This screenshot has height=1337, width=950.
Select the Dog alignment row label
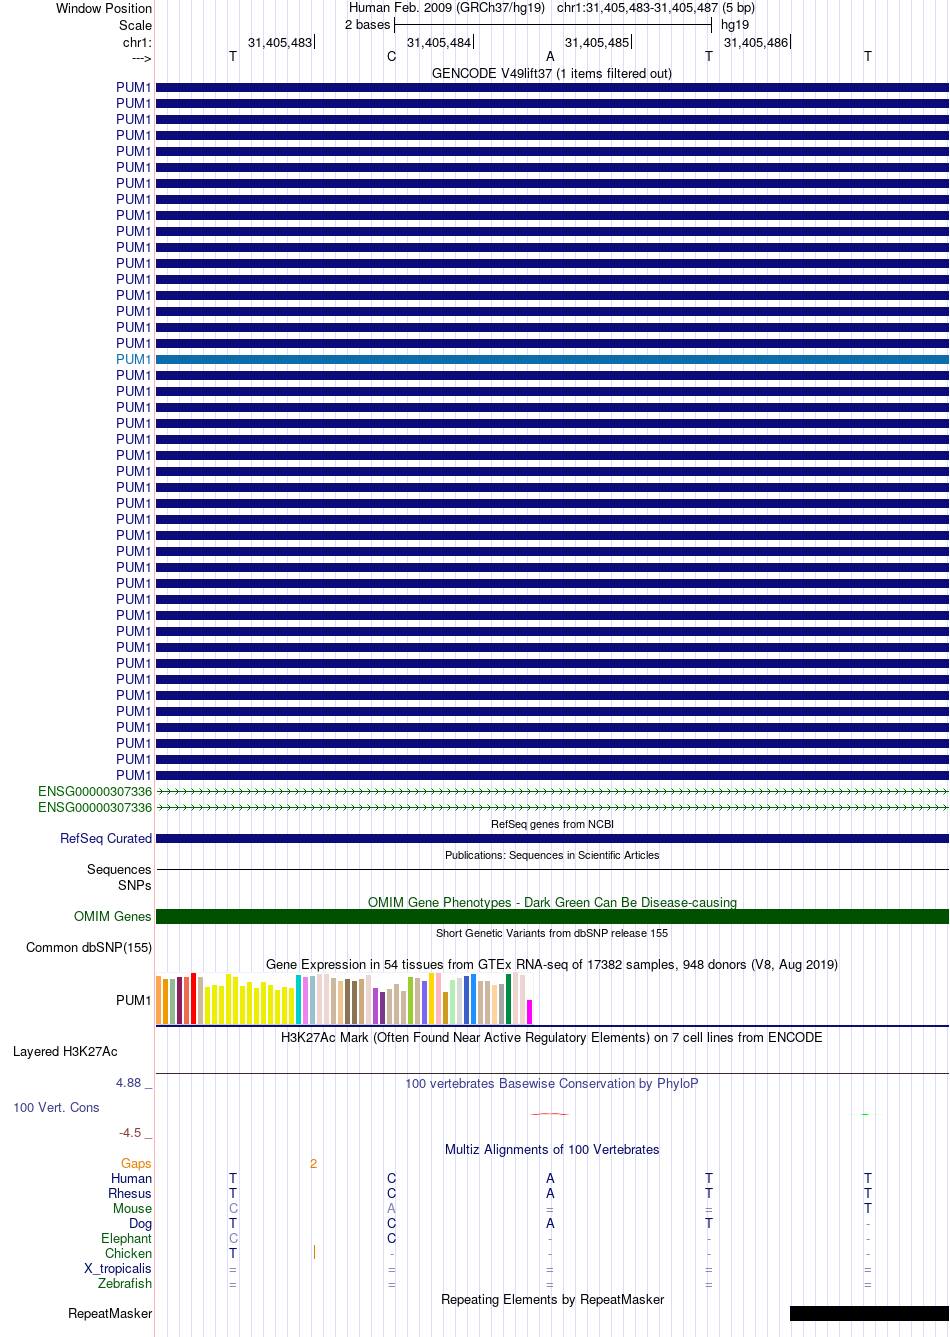pyautogui.click(x=141, y=1223)
